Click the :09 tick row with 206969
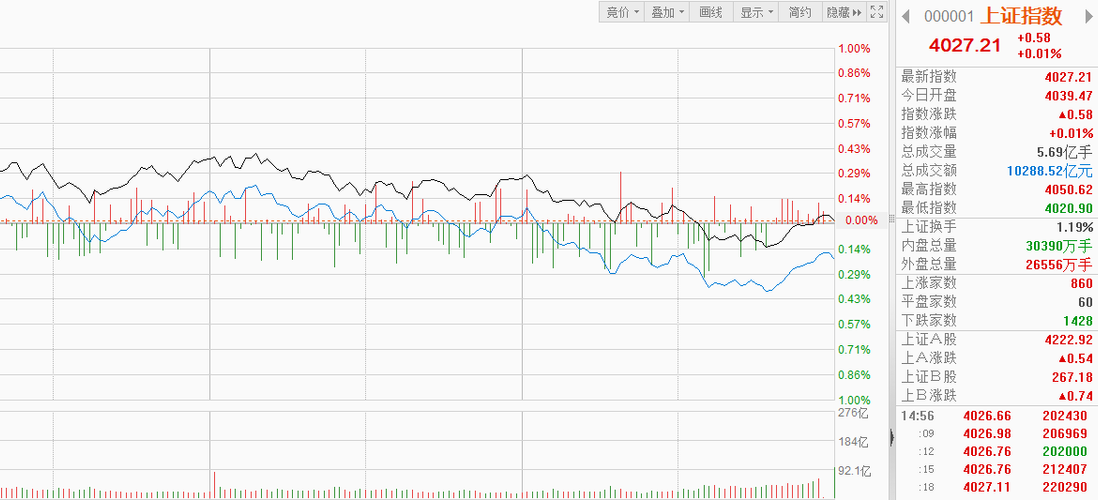Image resolution: width=1098 pixels, height=500 pixels. (996, 434)
